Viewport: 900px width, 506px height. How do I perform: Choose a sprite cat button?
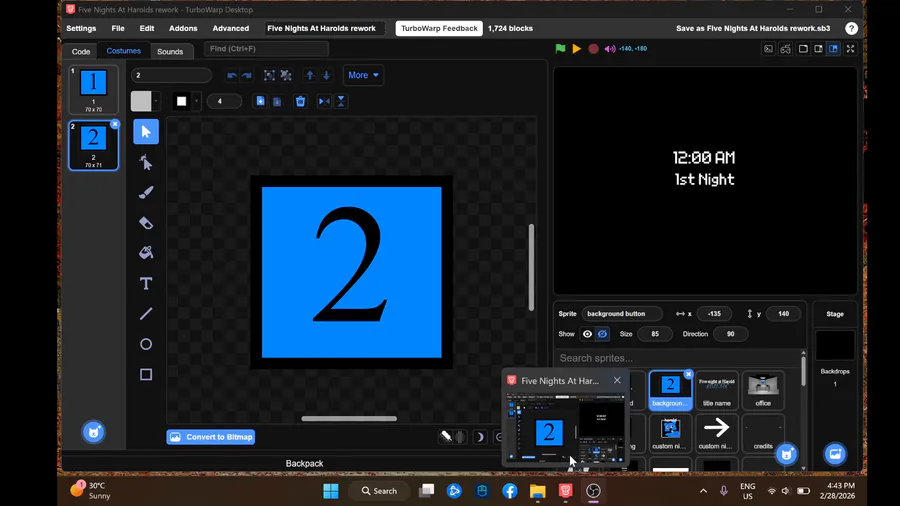(786, 454)
